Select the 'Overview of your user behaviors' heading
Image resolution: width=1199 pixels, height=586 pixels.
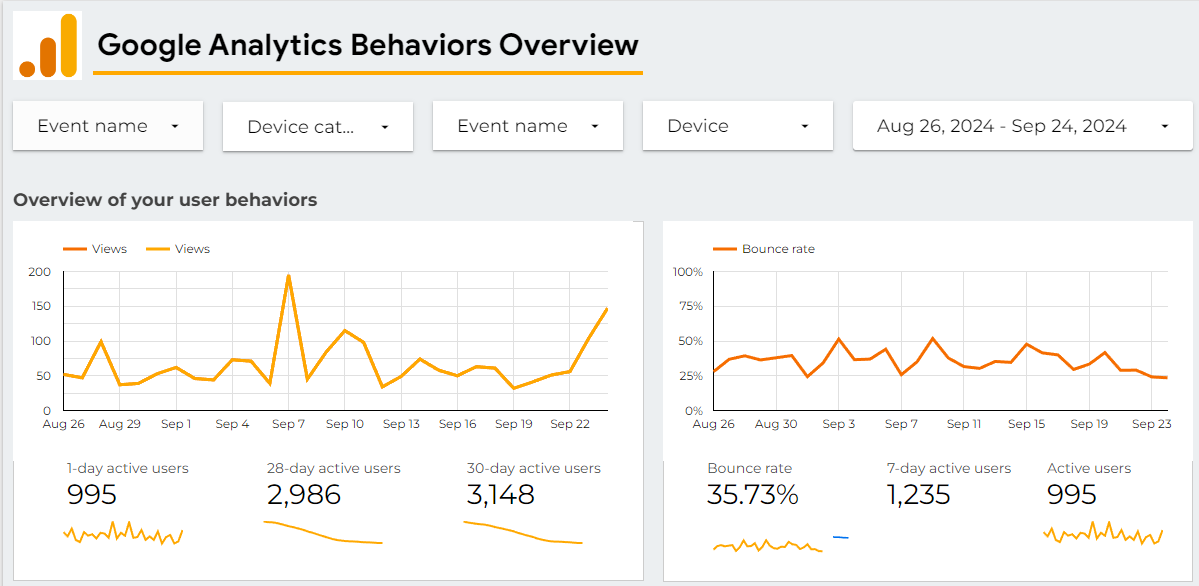tap(165, 200)
